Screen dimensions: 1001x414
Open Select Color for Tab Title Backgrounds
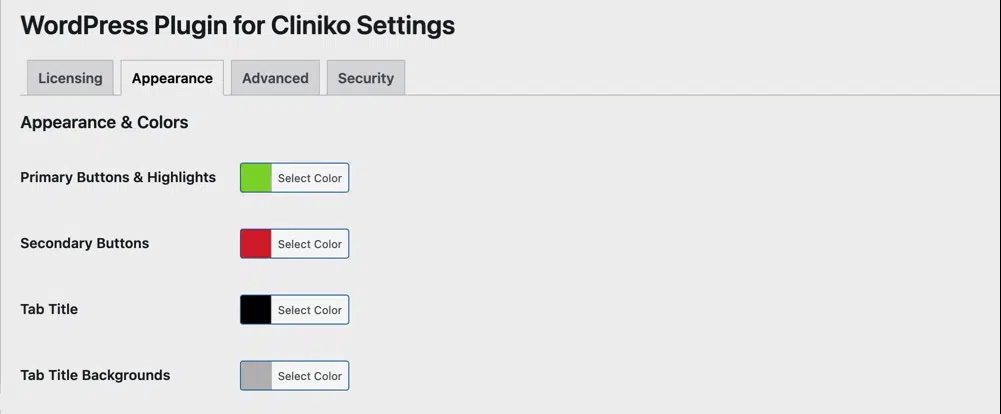310,376
